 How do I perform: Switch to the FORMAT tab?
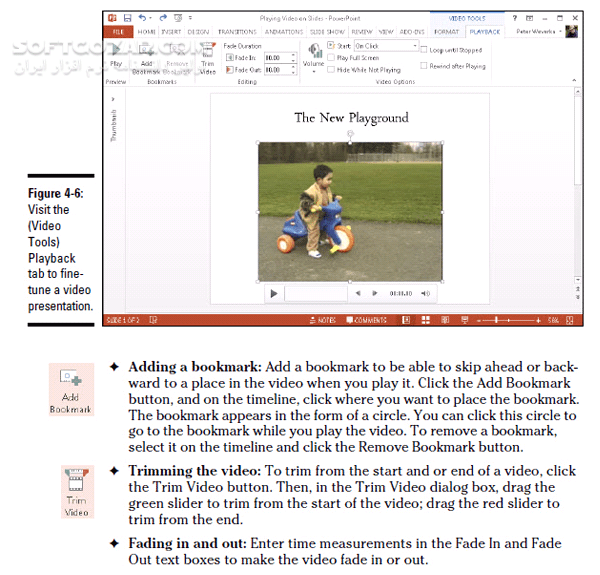click(447, 32)
